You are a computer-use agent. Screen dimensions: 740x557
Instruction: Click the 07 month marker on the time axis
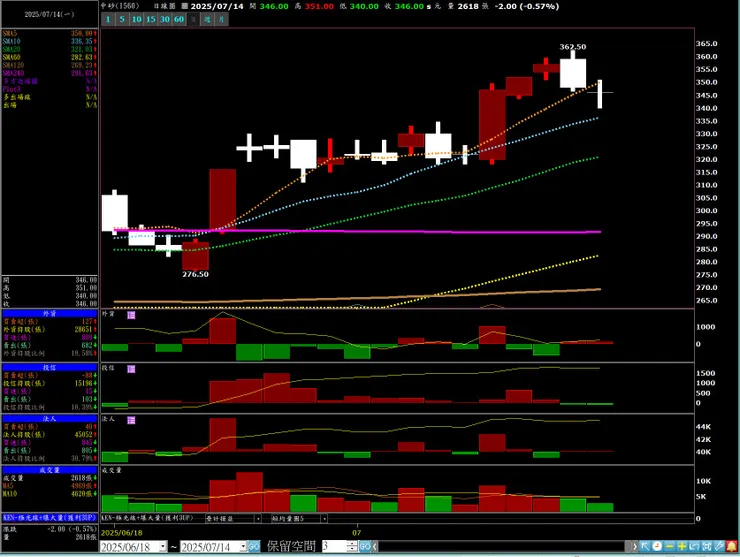[356, 533]
